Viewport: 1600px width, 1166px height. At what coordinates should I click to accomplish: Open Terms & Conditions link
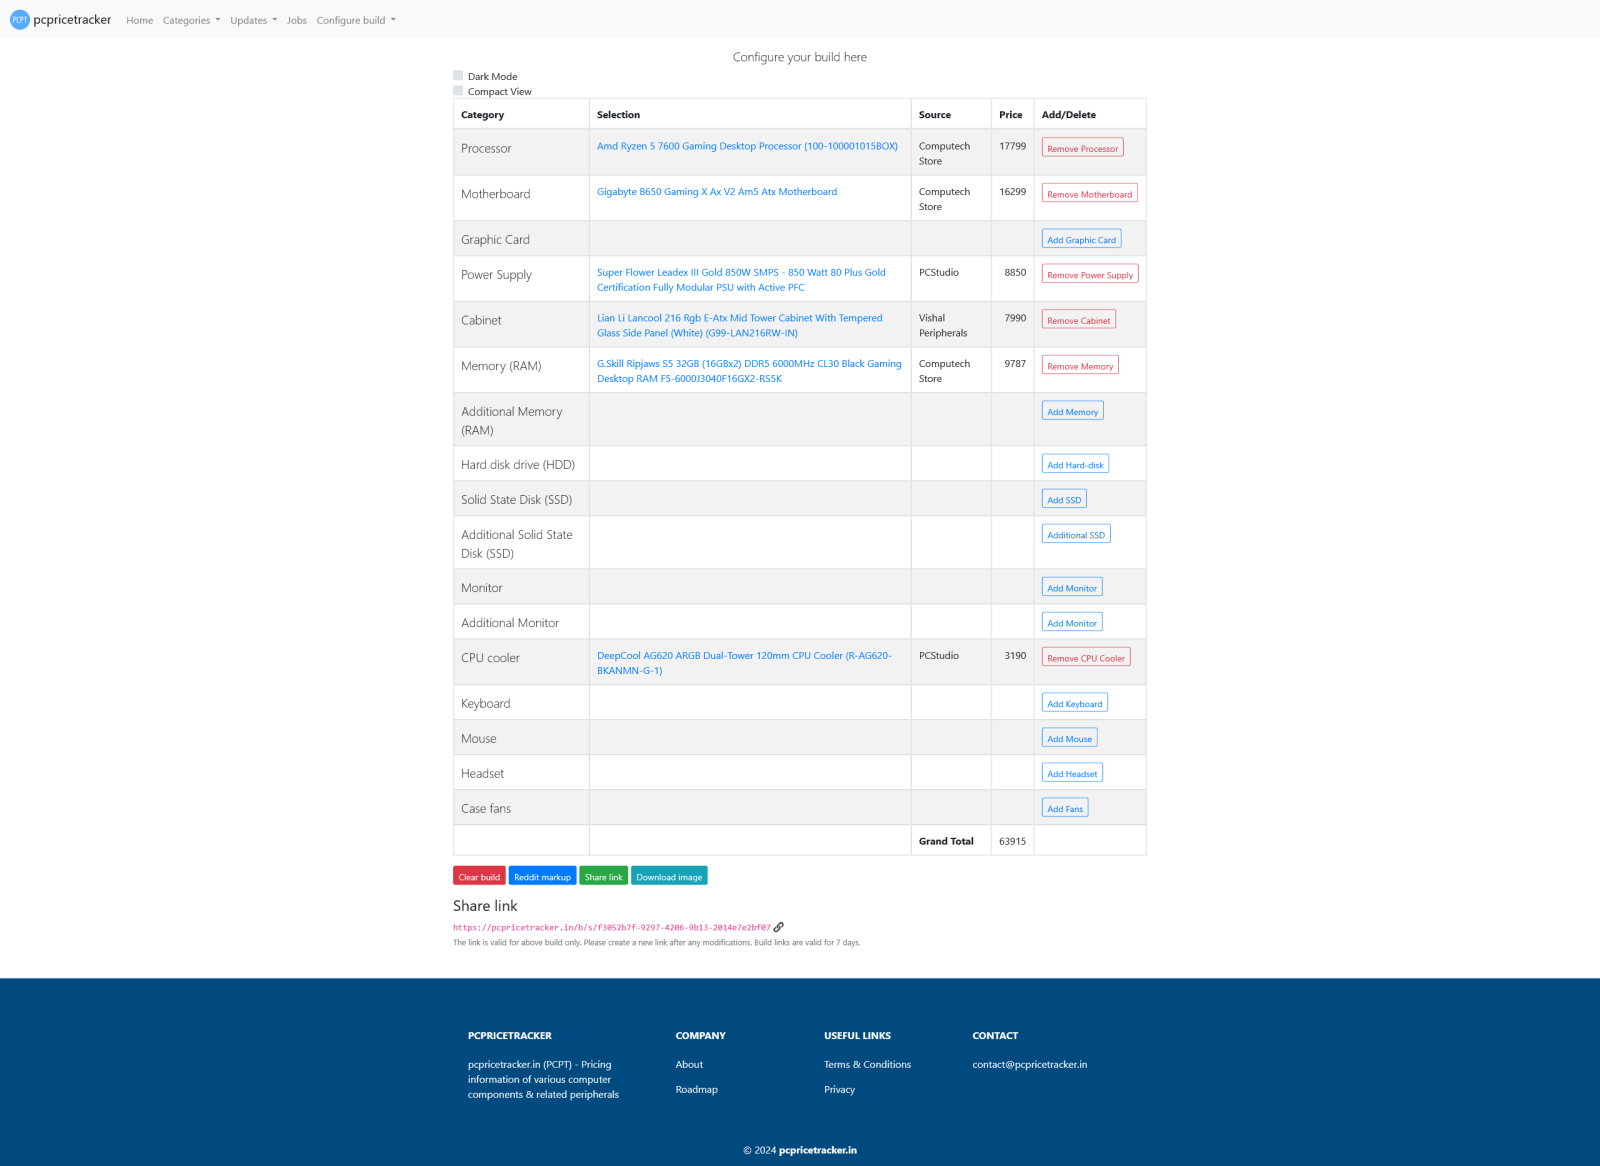click(x=867, y=1064)
